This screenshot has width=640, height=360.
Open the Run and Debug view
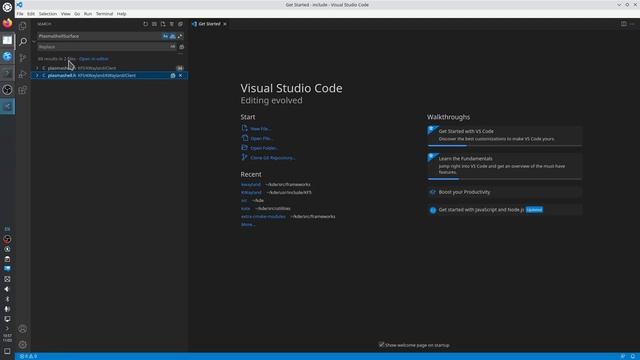[23, 74]
